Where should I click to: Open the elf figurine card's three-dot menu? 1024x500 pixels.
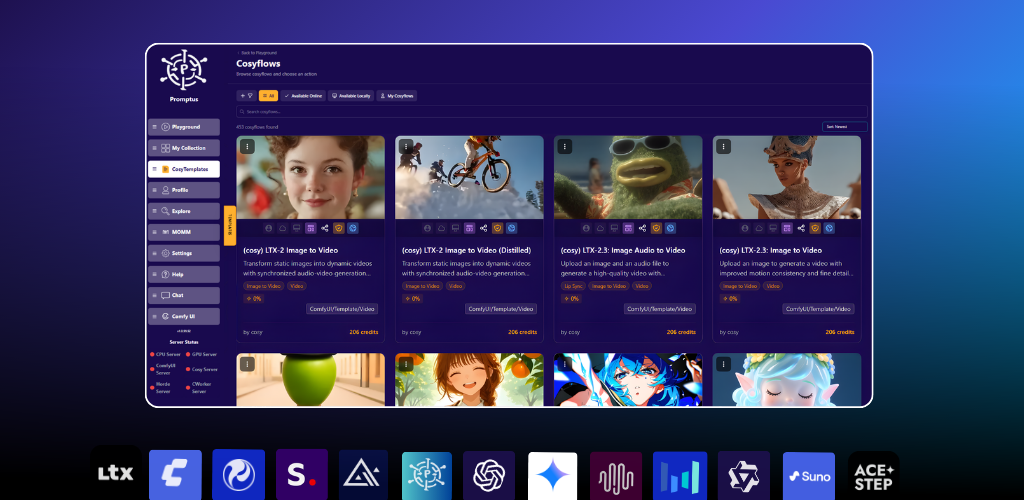point(723,364)
